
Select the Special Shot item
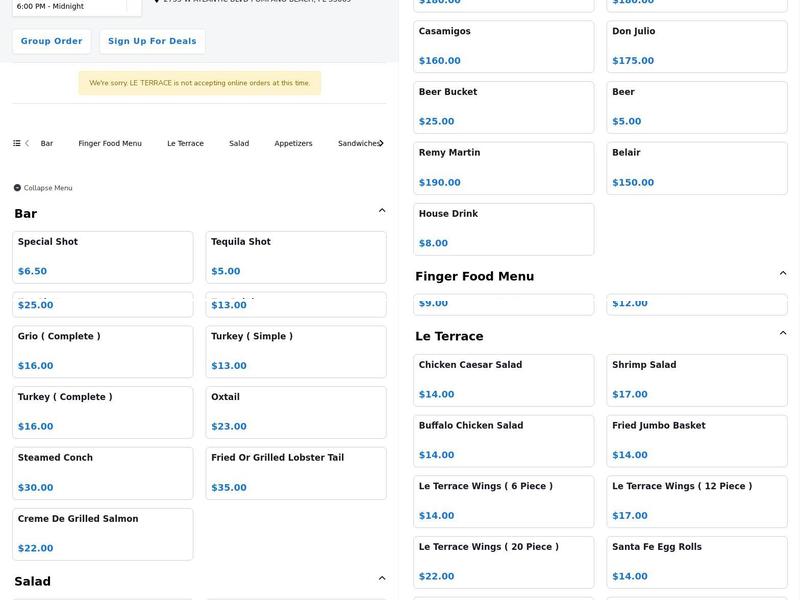click(102, 257)
